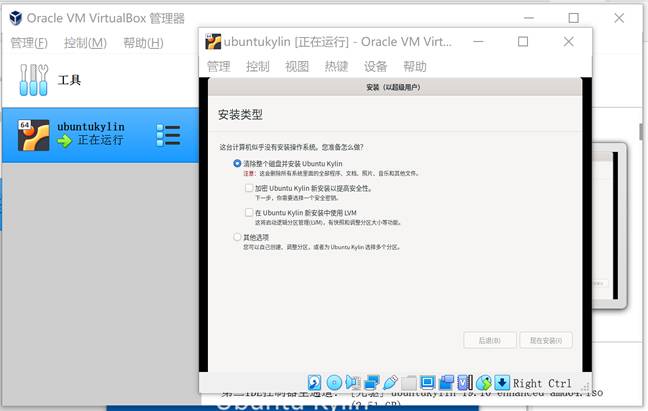Click the hard disk activity status icon
The width and height of the screenshot is (648, 411).
click(x=314, y=383)
